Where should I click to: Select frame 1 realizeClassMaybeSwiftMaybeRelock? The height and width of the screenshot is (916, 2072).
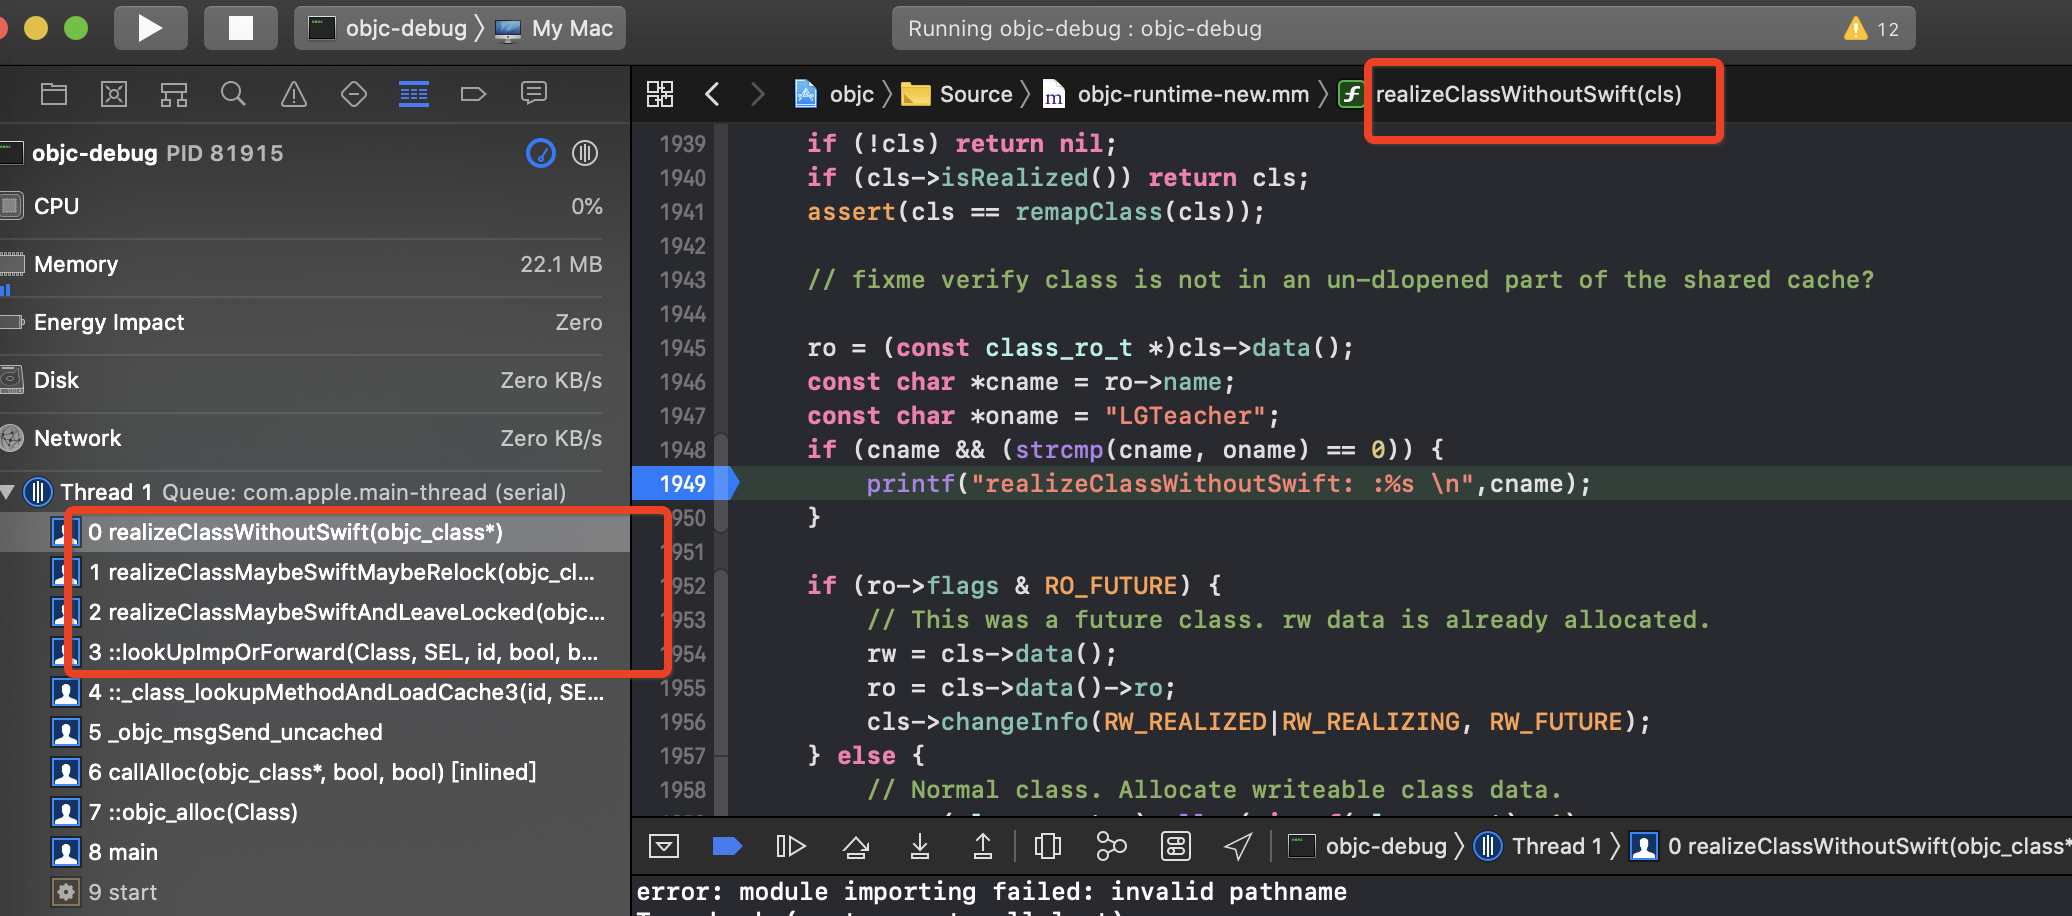tap(315, 572)
